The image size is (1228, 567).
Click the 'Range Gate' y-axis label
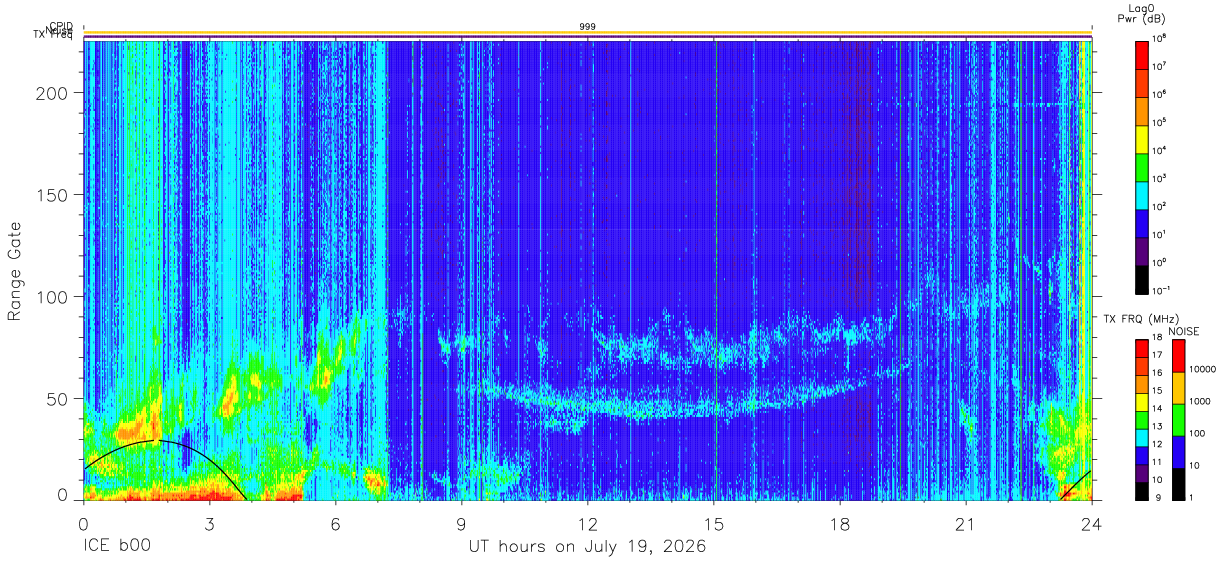pos(15,271)
